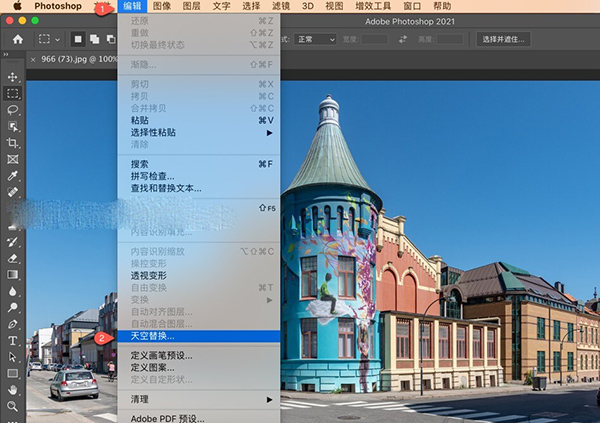Enable New Selection mode in options bar
Image resolution: width=600 pixels, height=423 pixels.
(78, 39)
